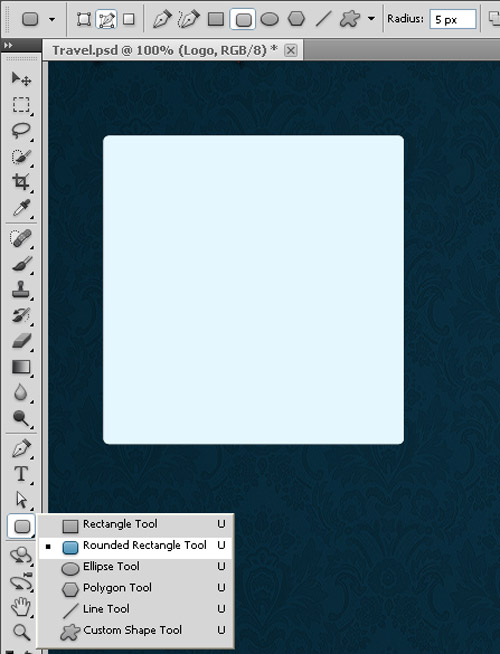Enable Paths mode in options bar
The height and width of the screenshot is (654, 500).
pyautogui.click(x=106, y=19)
